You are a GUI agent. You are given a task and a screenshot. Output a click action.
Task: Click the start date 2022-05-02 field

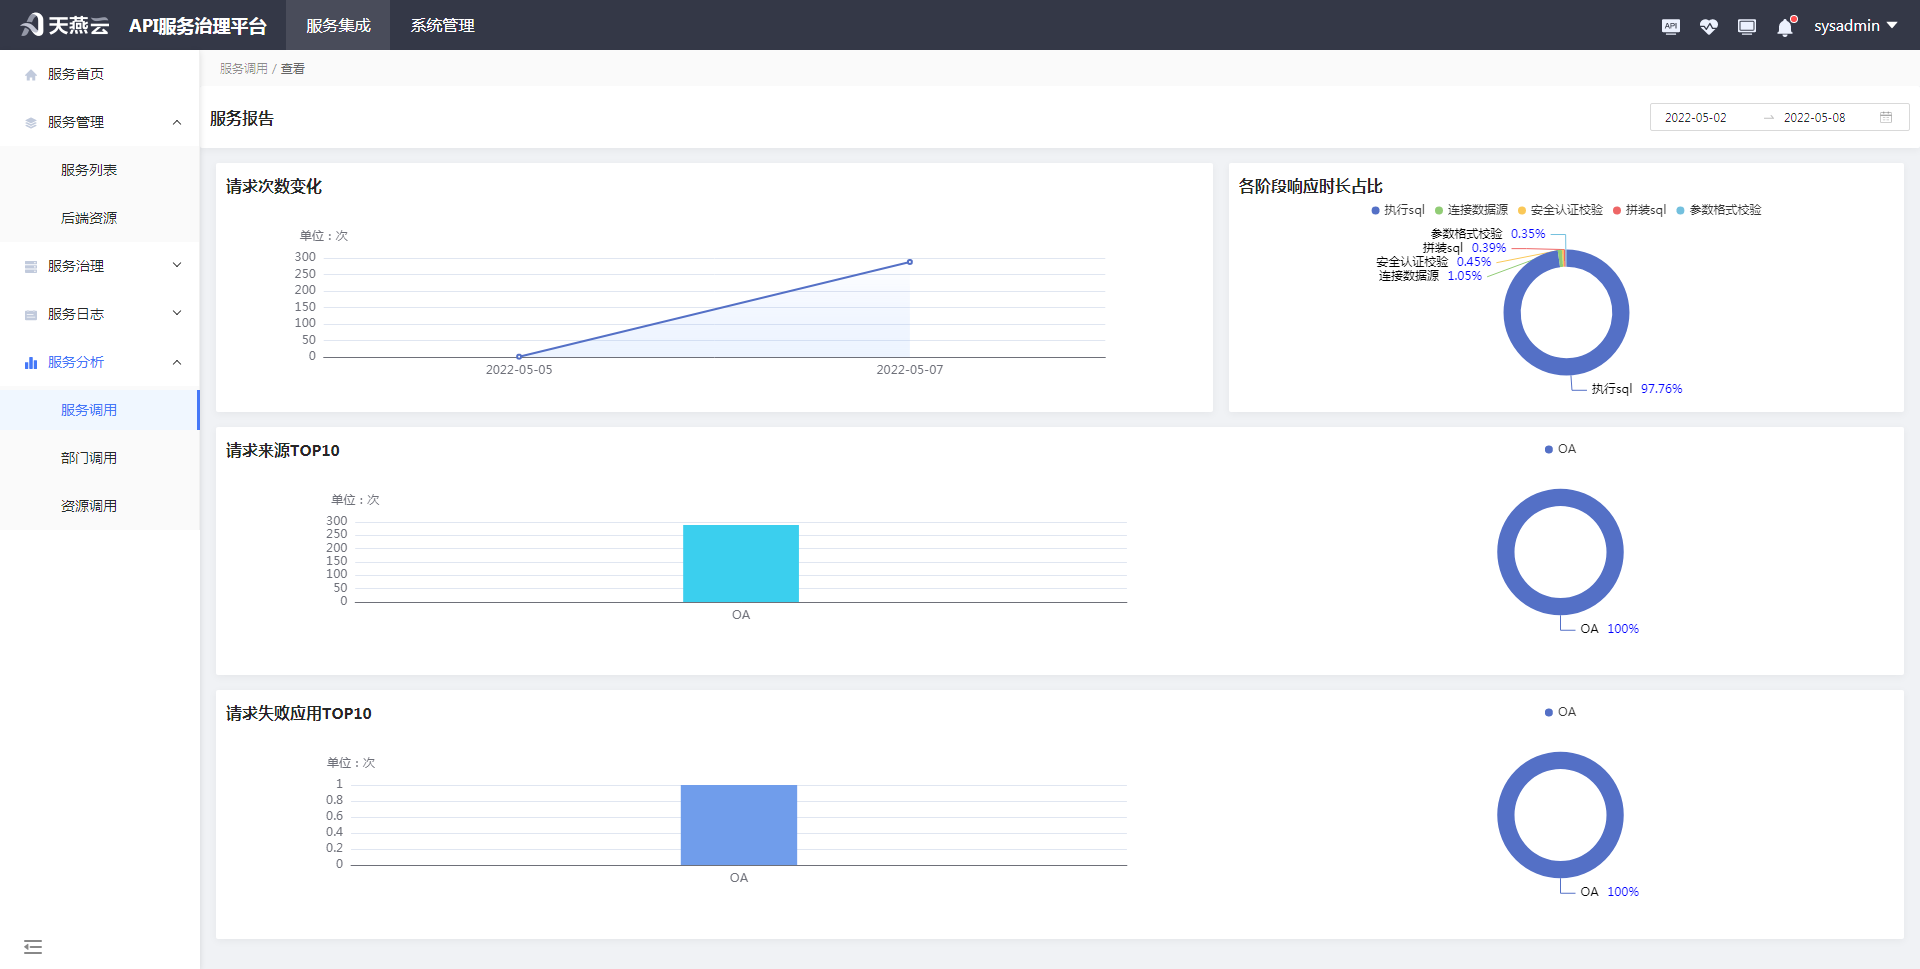[1695, 118]
